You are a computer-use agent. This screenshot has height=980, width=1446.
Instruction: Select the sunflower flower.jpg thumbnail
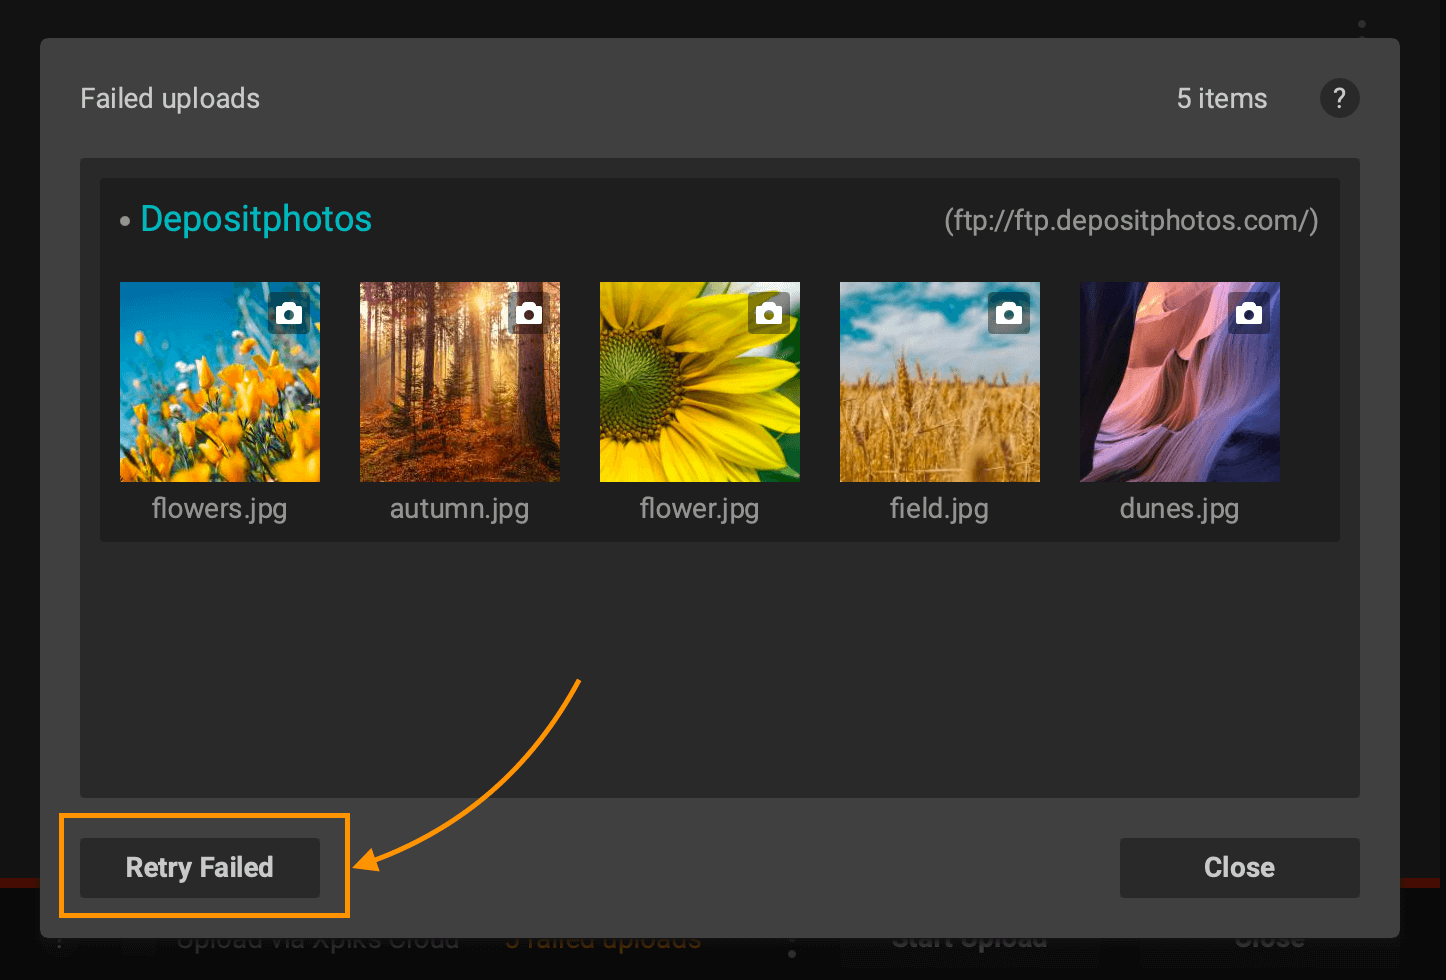[x=700, y=400]
